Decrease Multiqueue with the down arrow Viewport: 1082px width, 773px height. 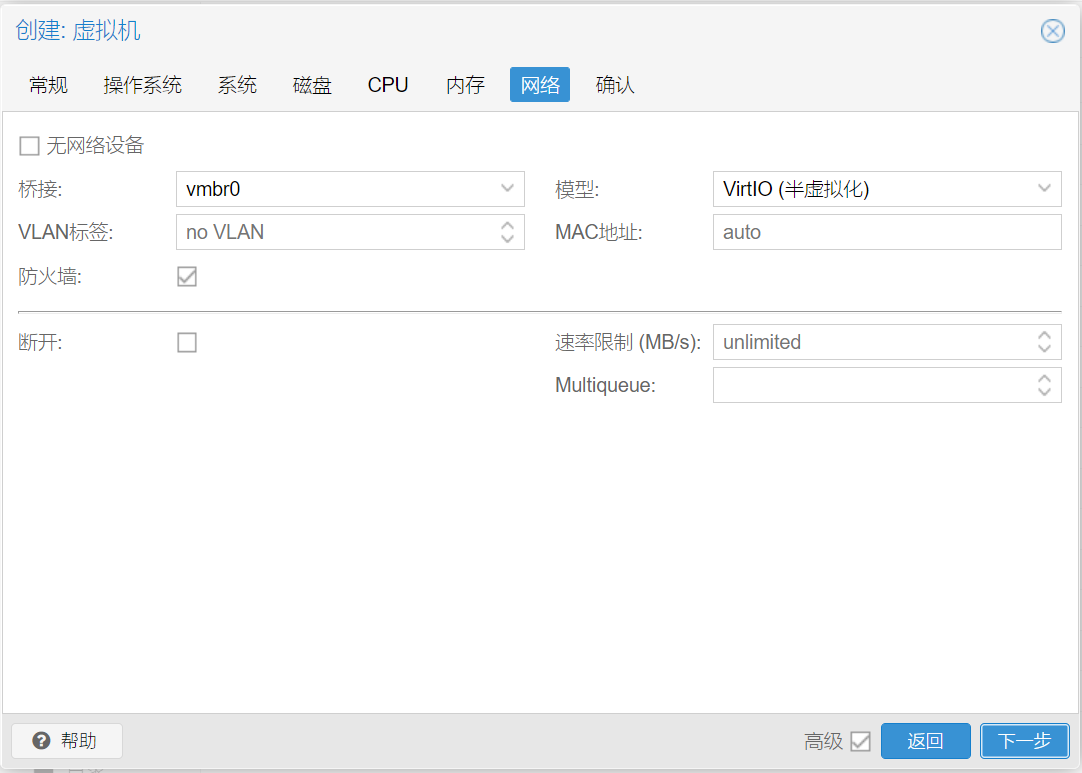pyautogui.click(x=1044, y=393)
